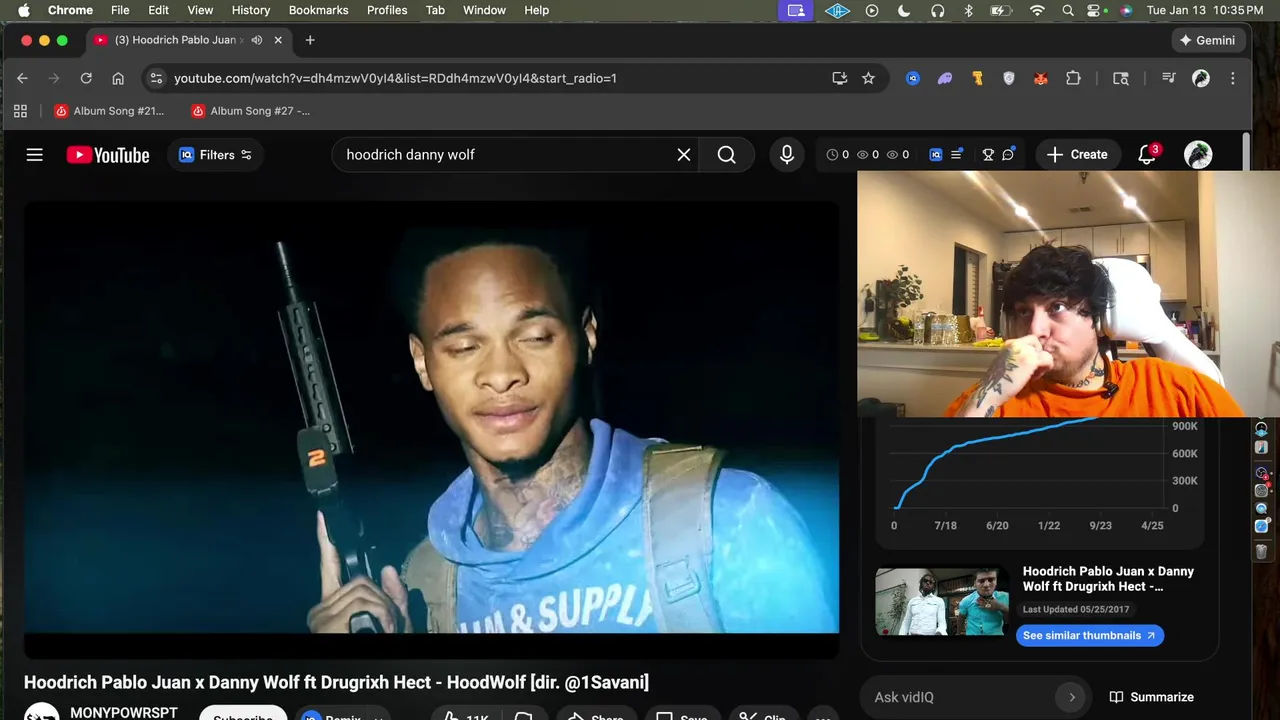Open the MONYPOWRSPT channel name
Viewport: 1280px width, 720px height.
124,713
